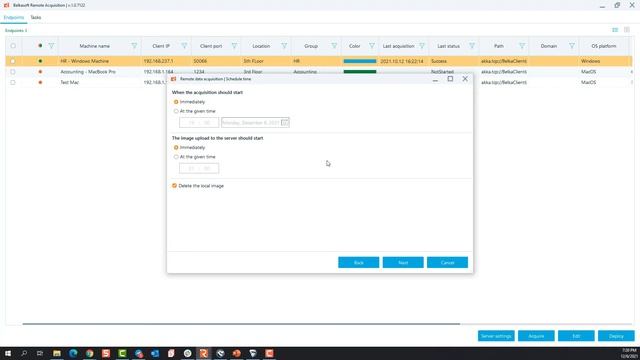Open Chrome from the taskbar
This screenshot has height=360, width=640.
[x=89, y=353]
